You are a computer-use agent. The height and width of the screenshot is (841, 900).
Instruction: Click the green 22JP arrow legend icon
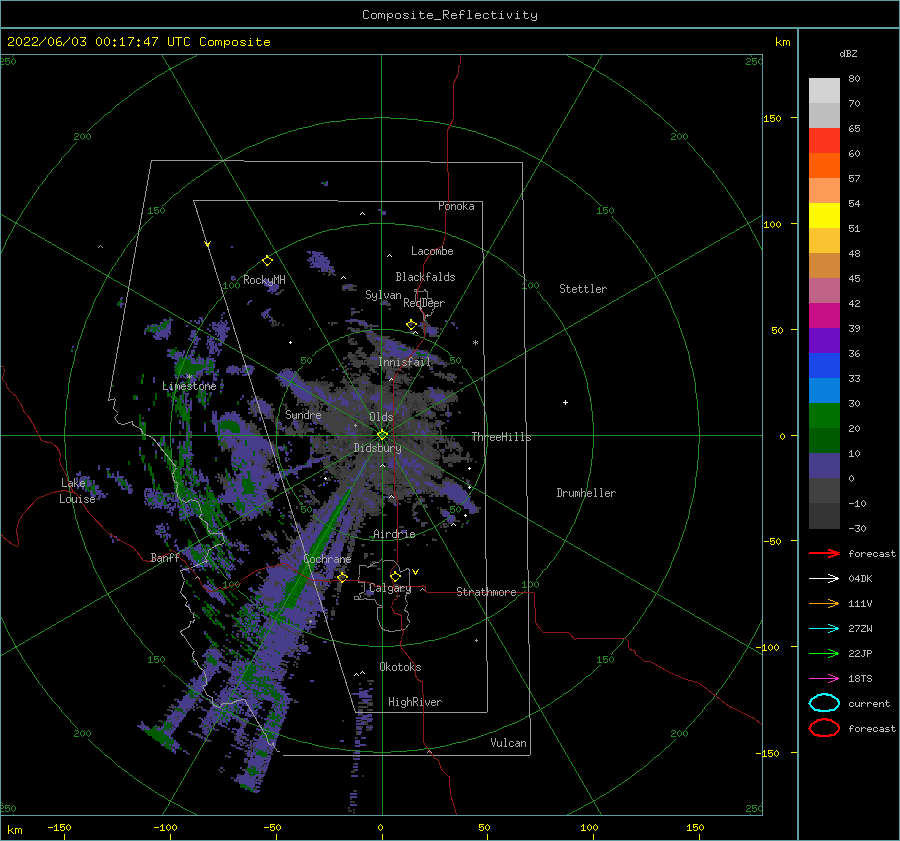point(824,653)
